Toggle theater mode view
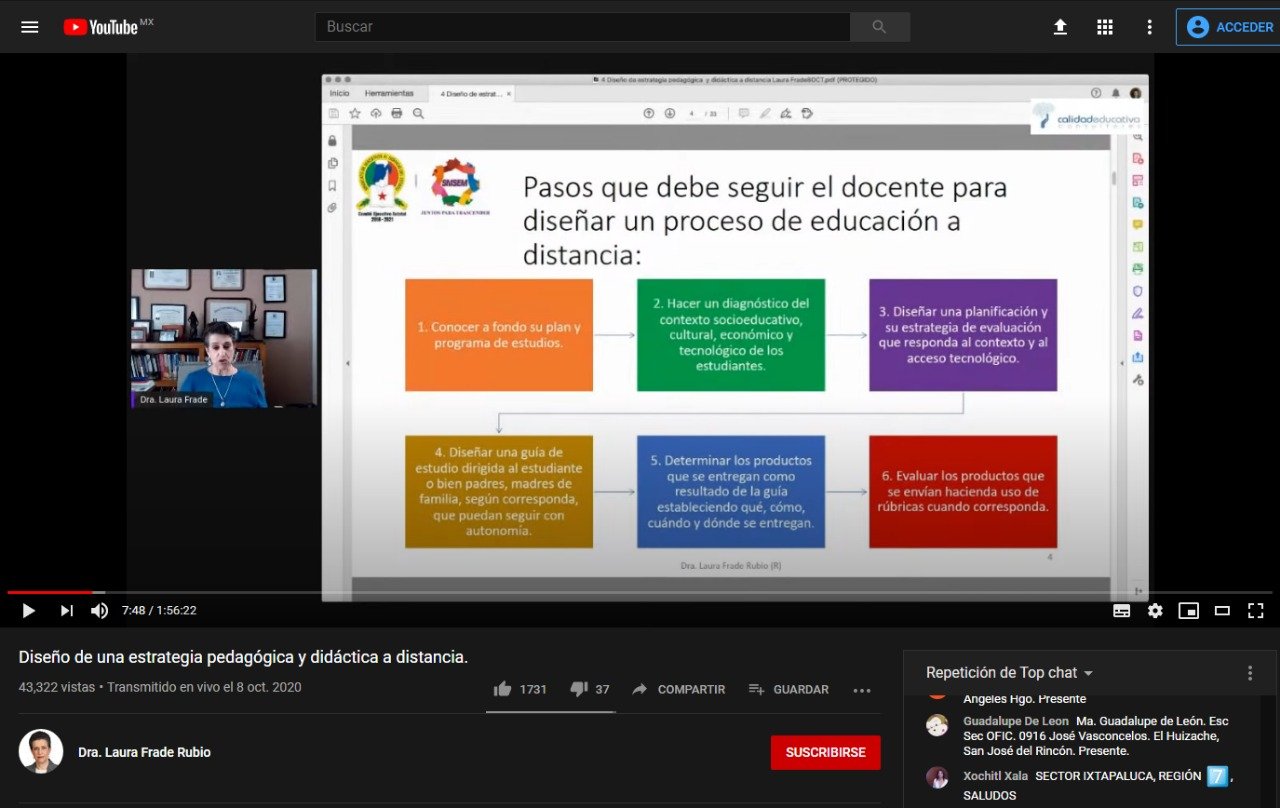1280x808 pixels. pyautogui.click(x=1222, y=610)
